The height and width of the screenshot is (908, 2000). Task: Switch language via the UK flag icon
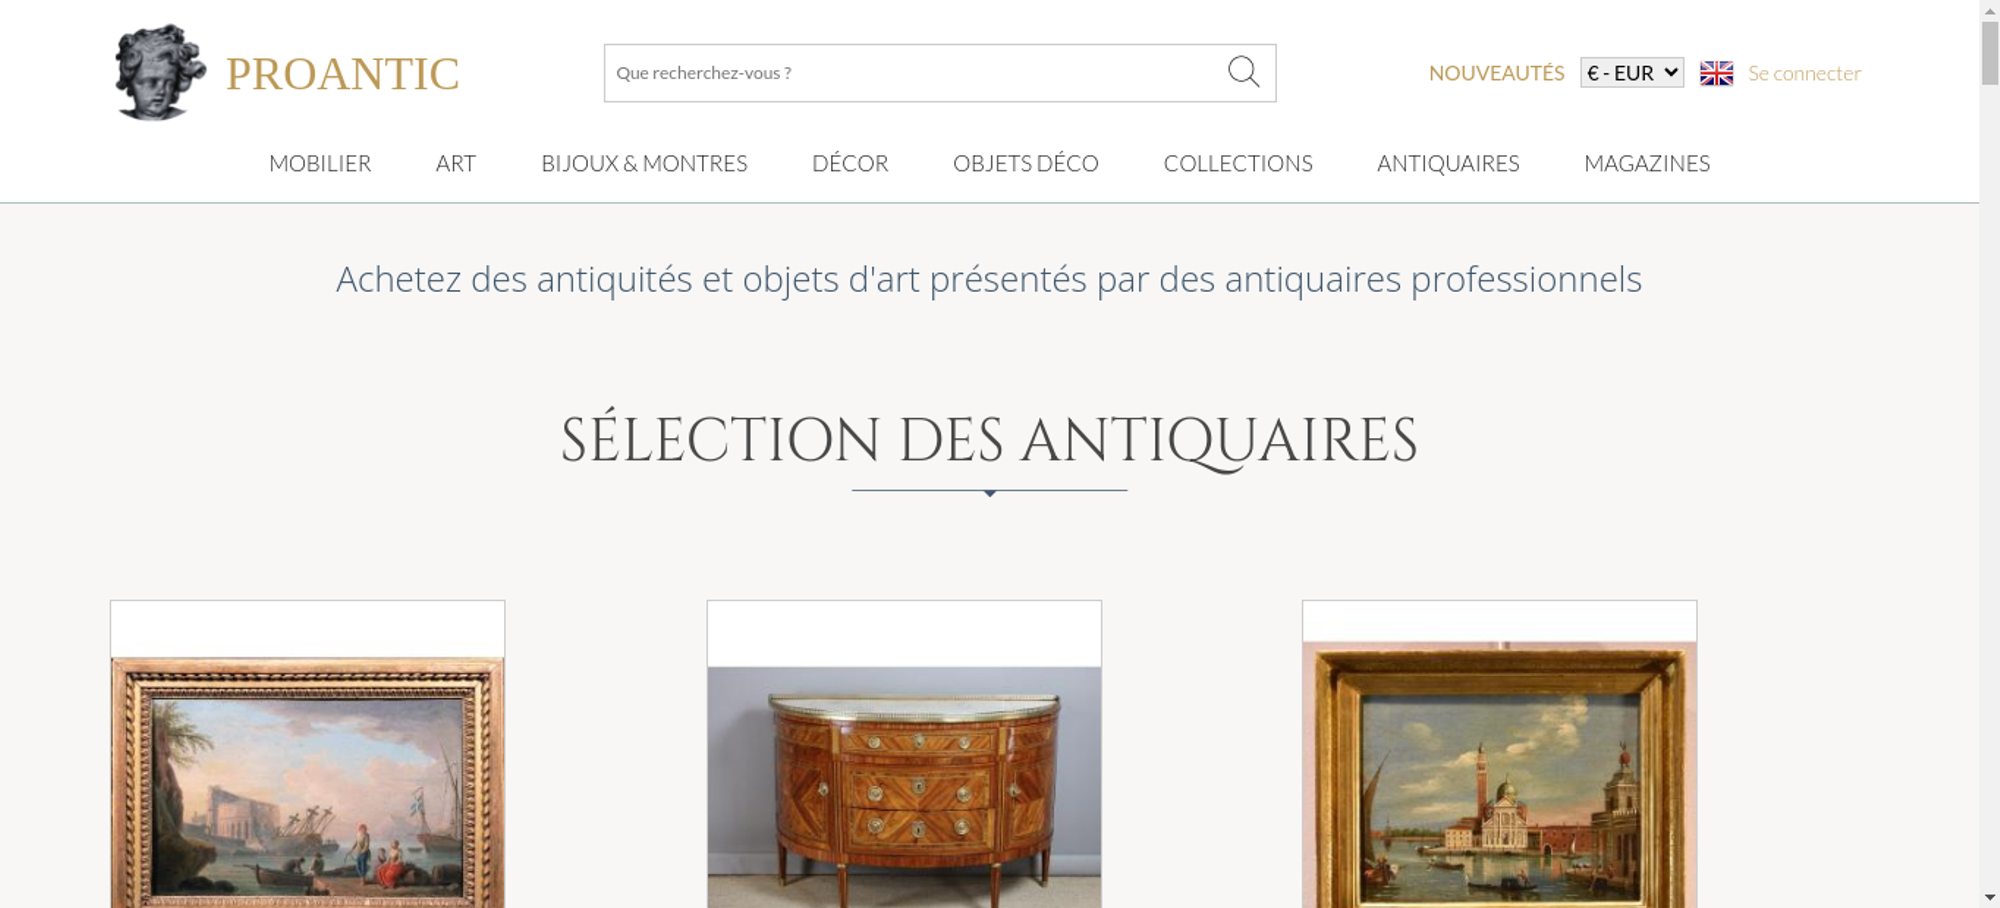point(1716,73)
